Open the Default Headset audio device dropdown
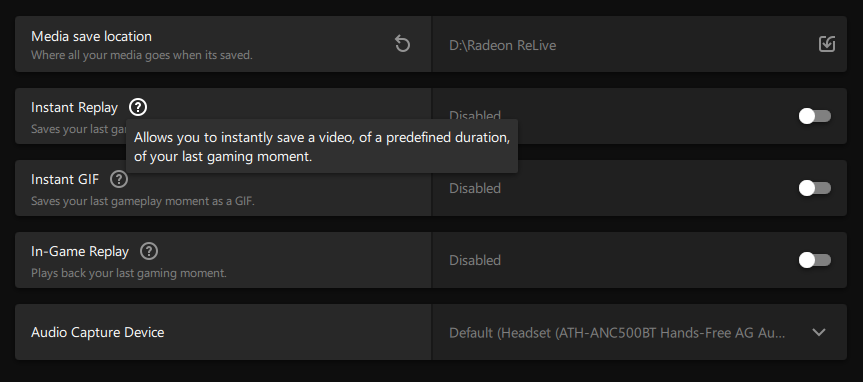863x382 pixels. tap(639, 332)
